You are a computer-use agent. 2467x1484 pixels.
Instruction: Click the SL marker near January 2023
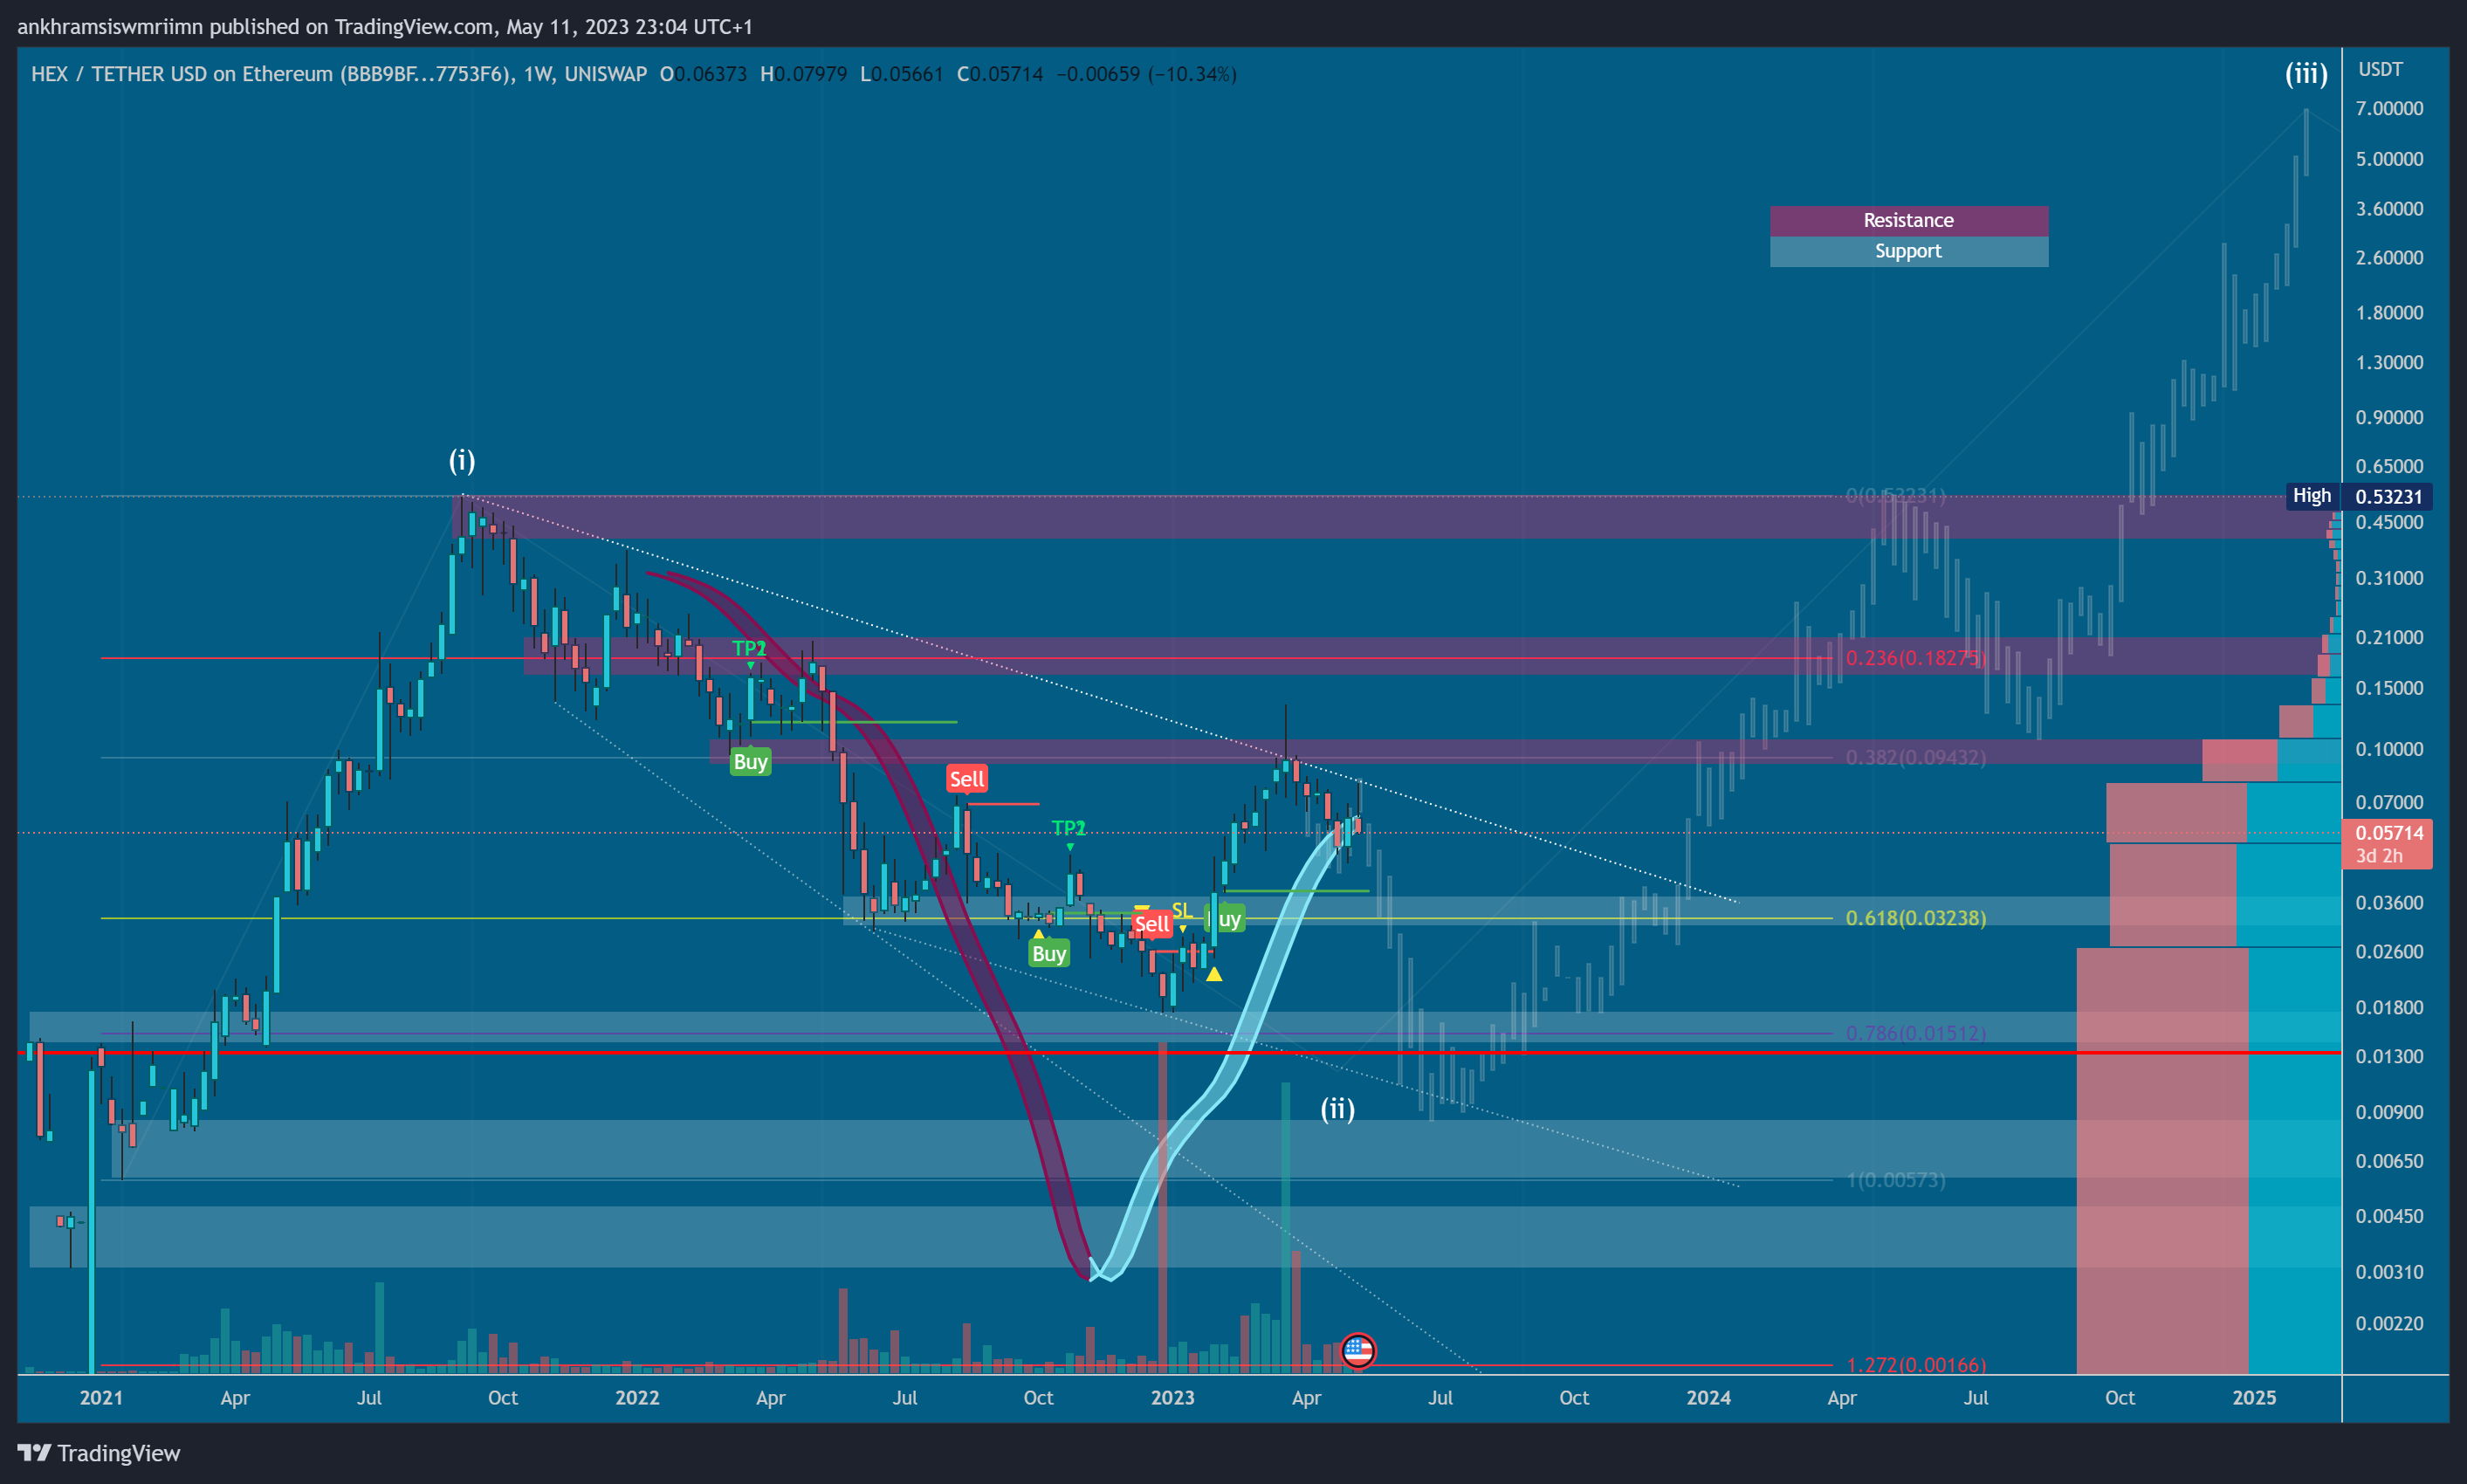pos(1182,910)
